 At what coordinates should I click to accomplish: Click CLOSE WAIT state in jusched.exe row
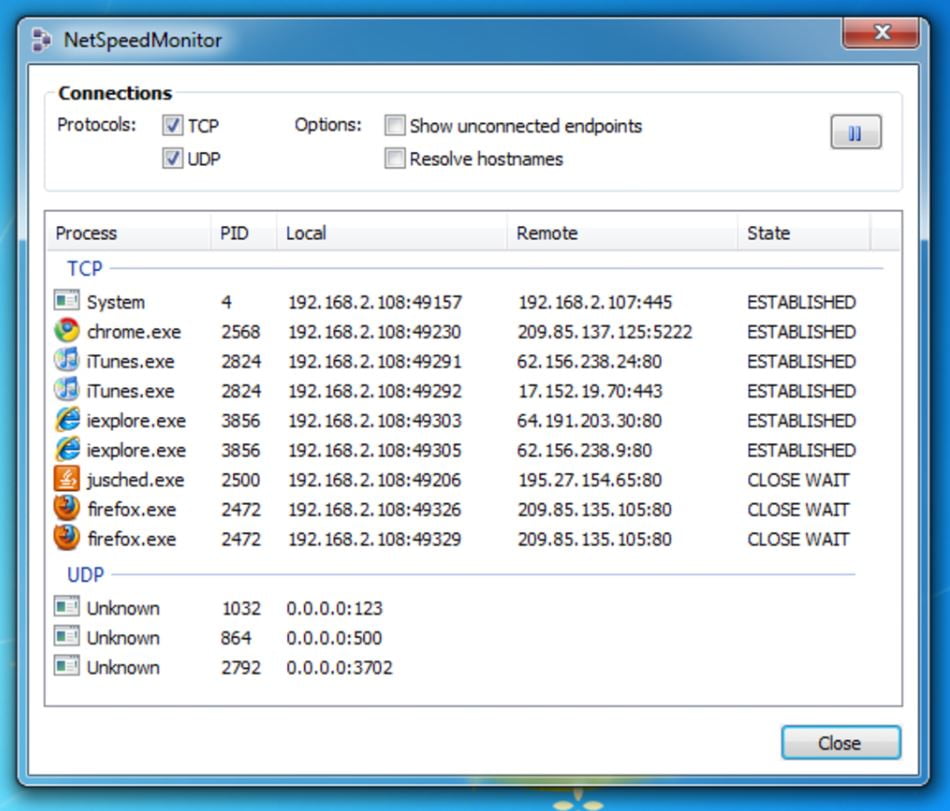pyautogui.click(x=798, y=480)
